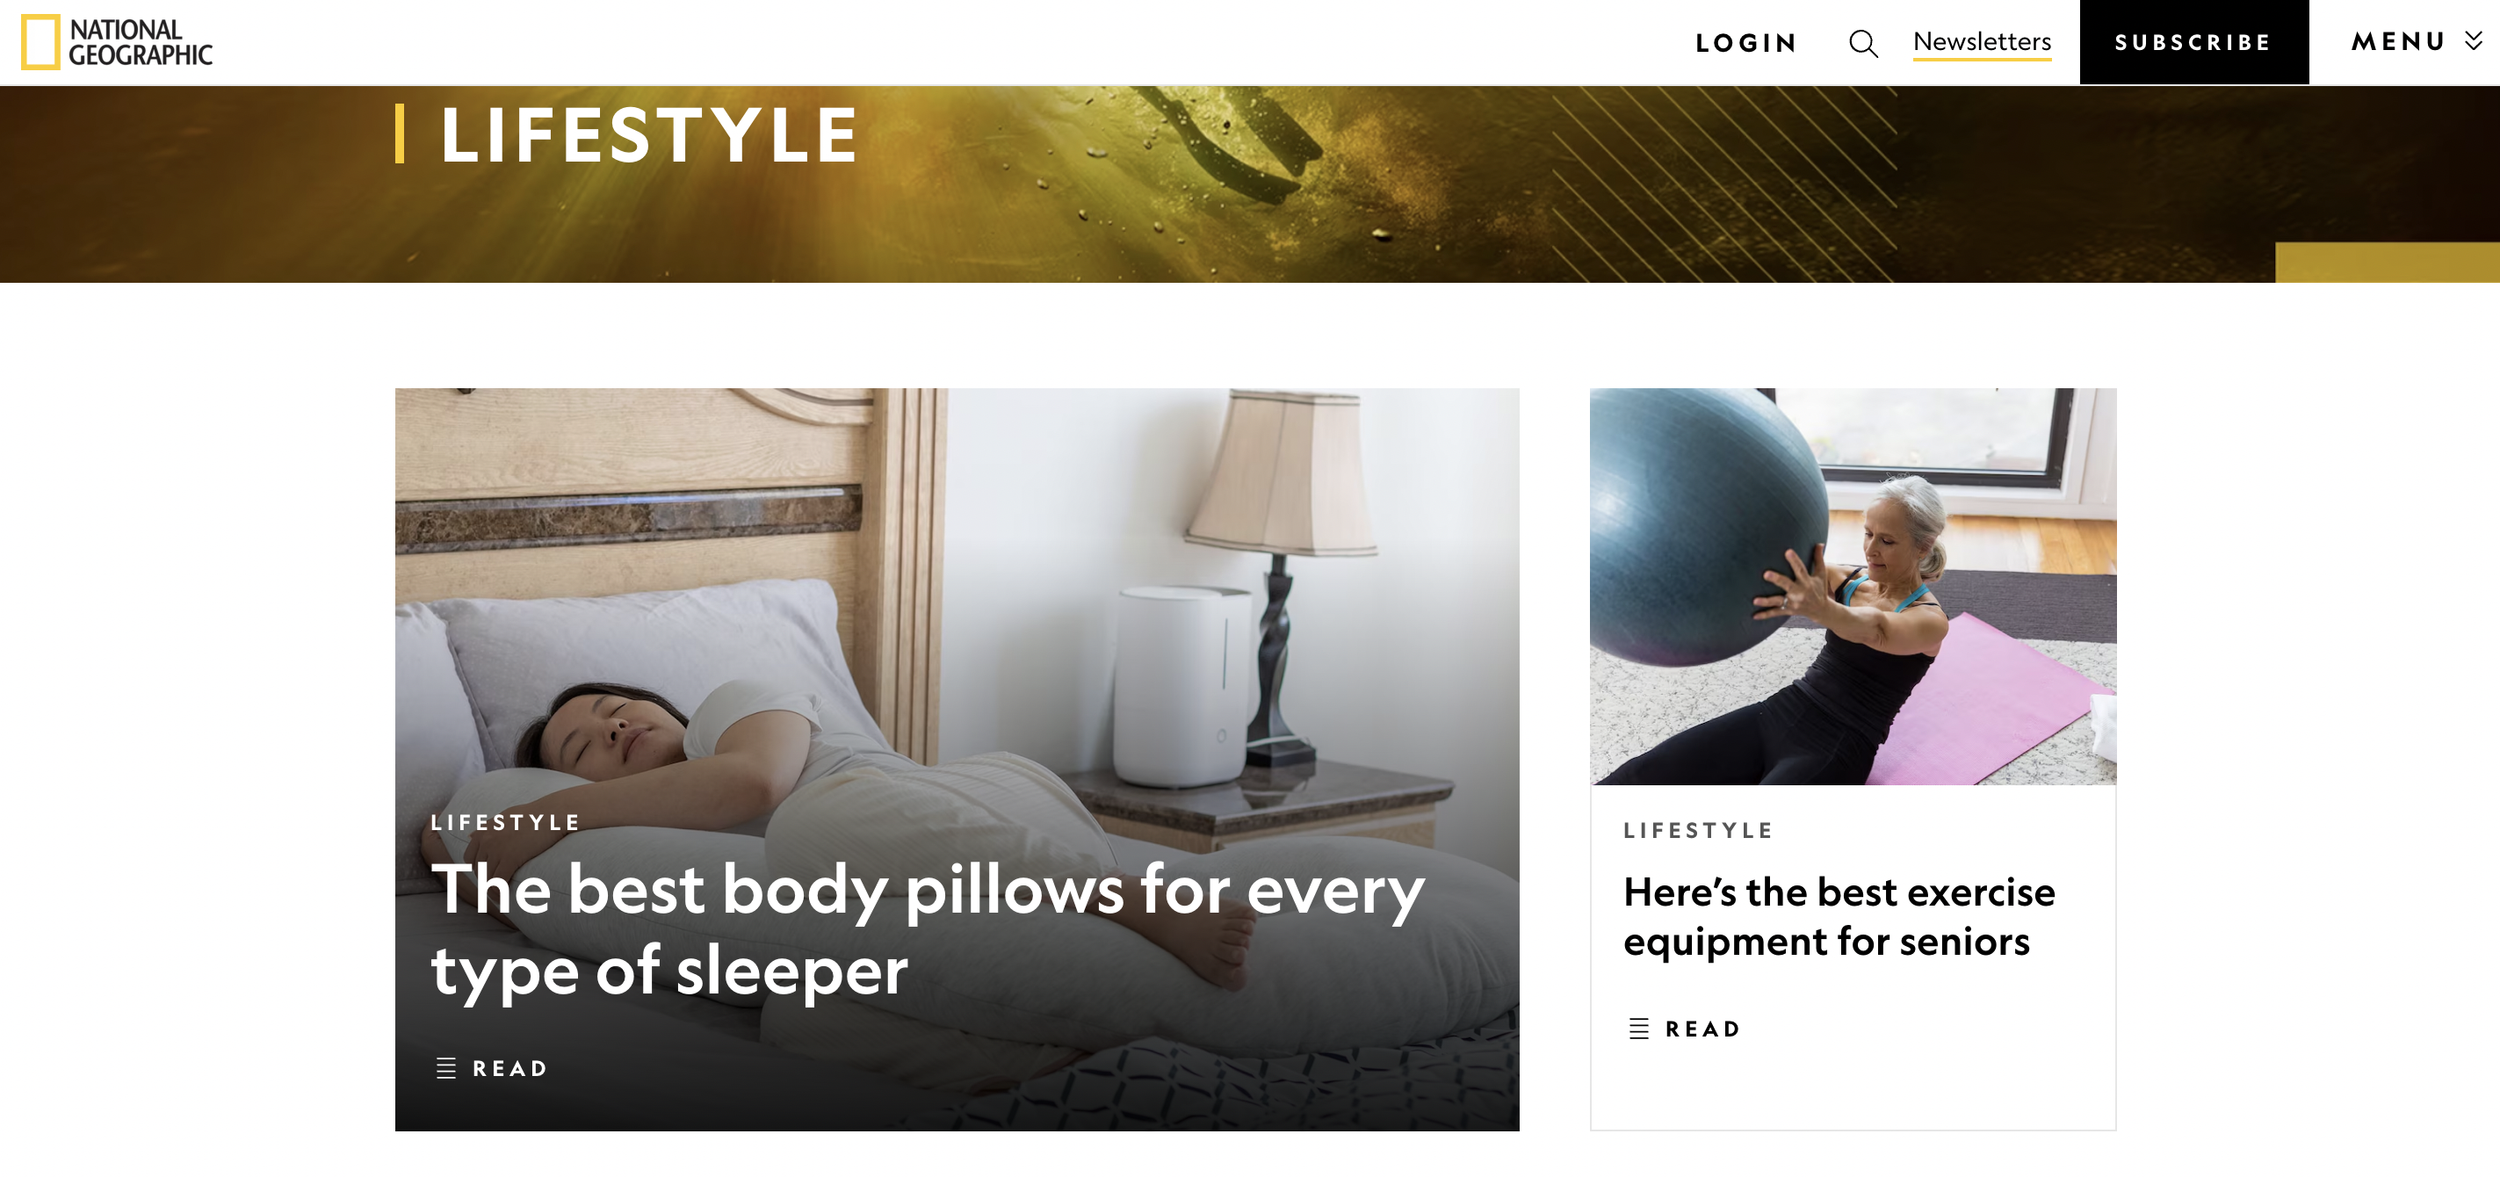Go to the Newsletters page
The image size is (2500, 1177).
point(1982,42)
